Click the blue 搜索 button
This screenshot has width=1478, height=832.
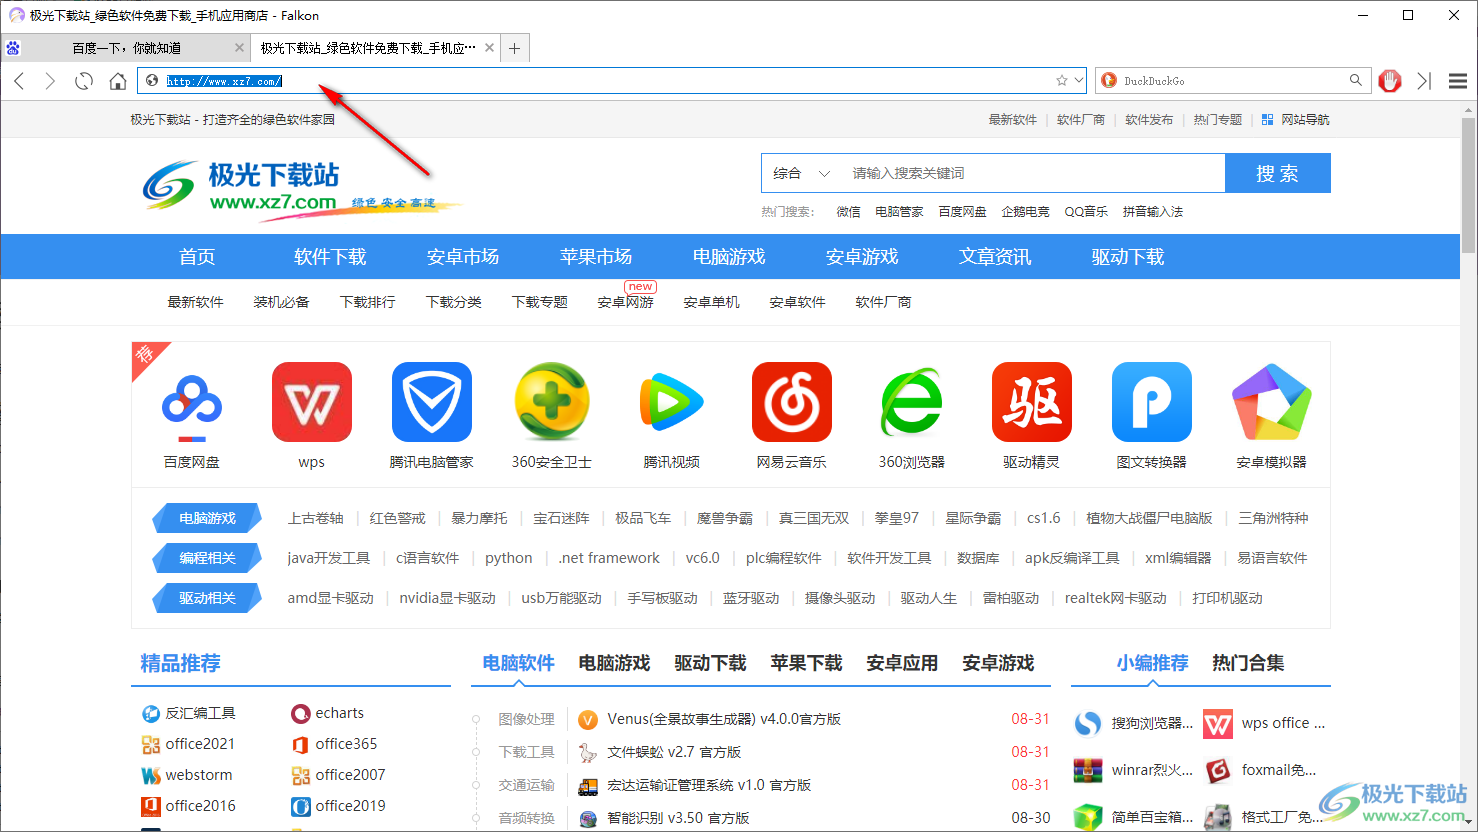[x=1278, y=173]
